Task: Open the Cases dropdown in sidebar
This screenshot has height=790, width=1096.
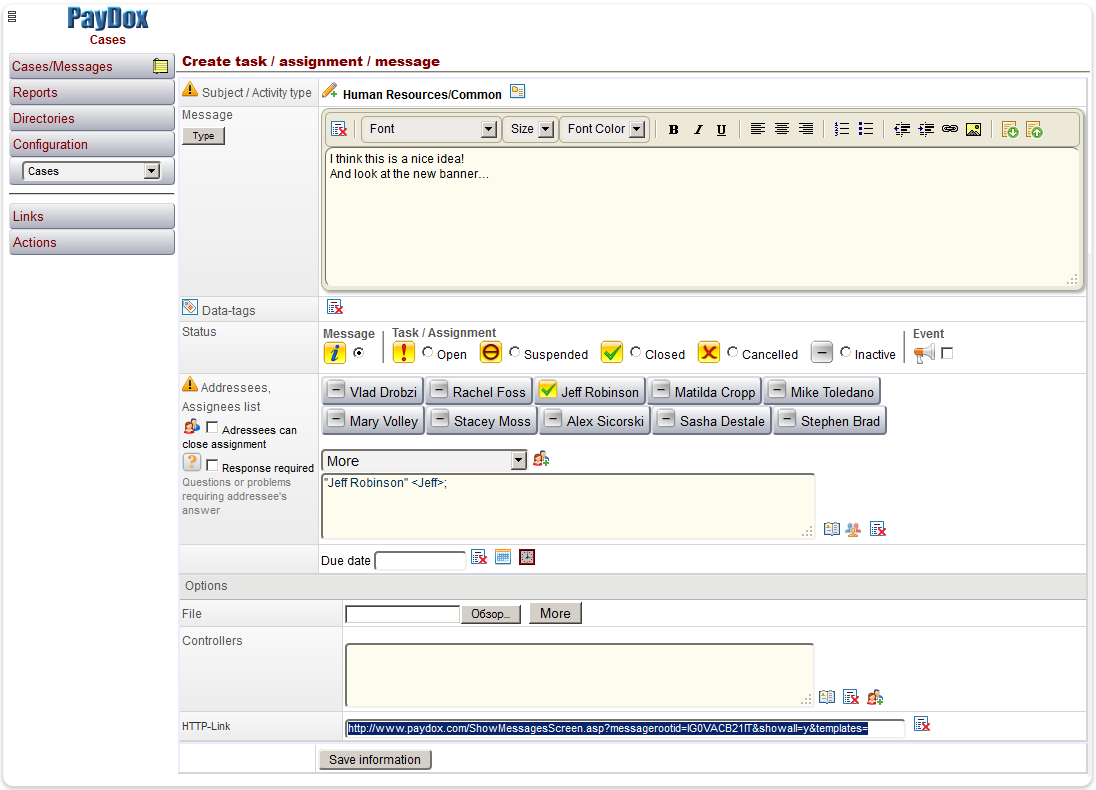Action: 92,171
